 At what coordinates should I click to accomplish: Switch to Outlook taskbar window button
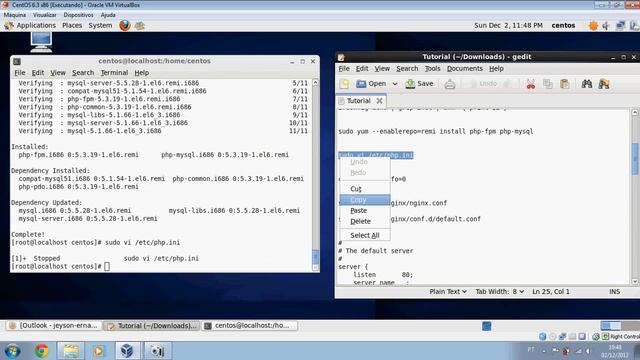53,326
